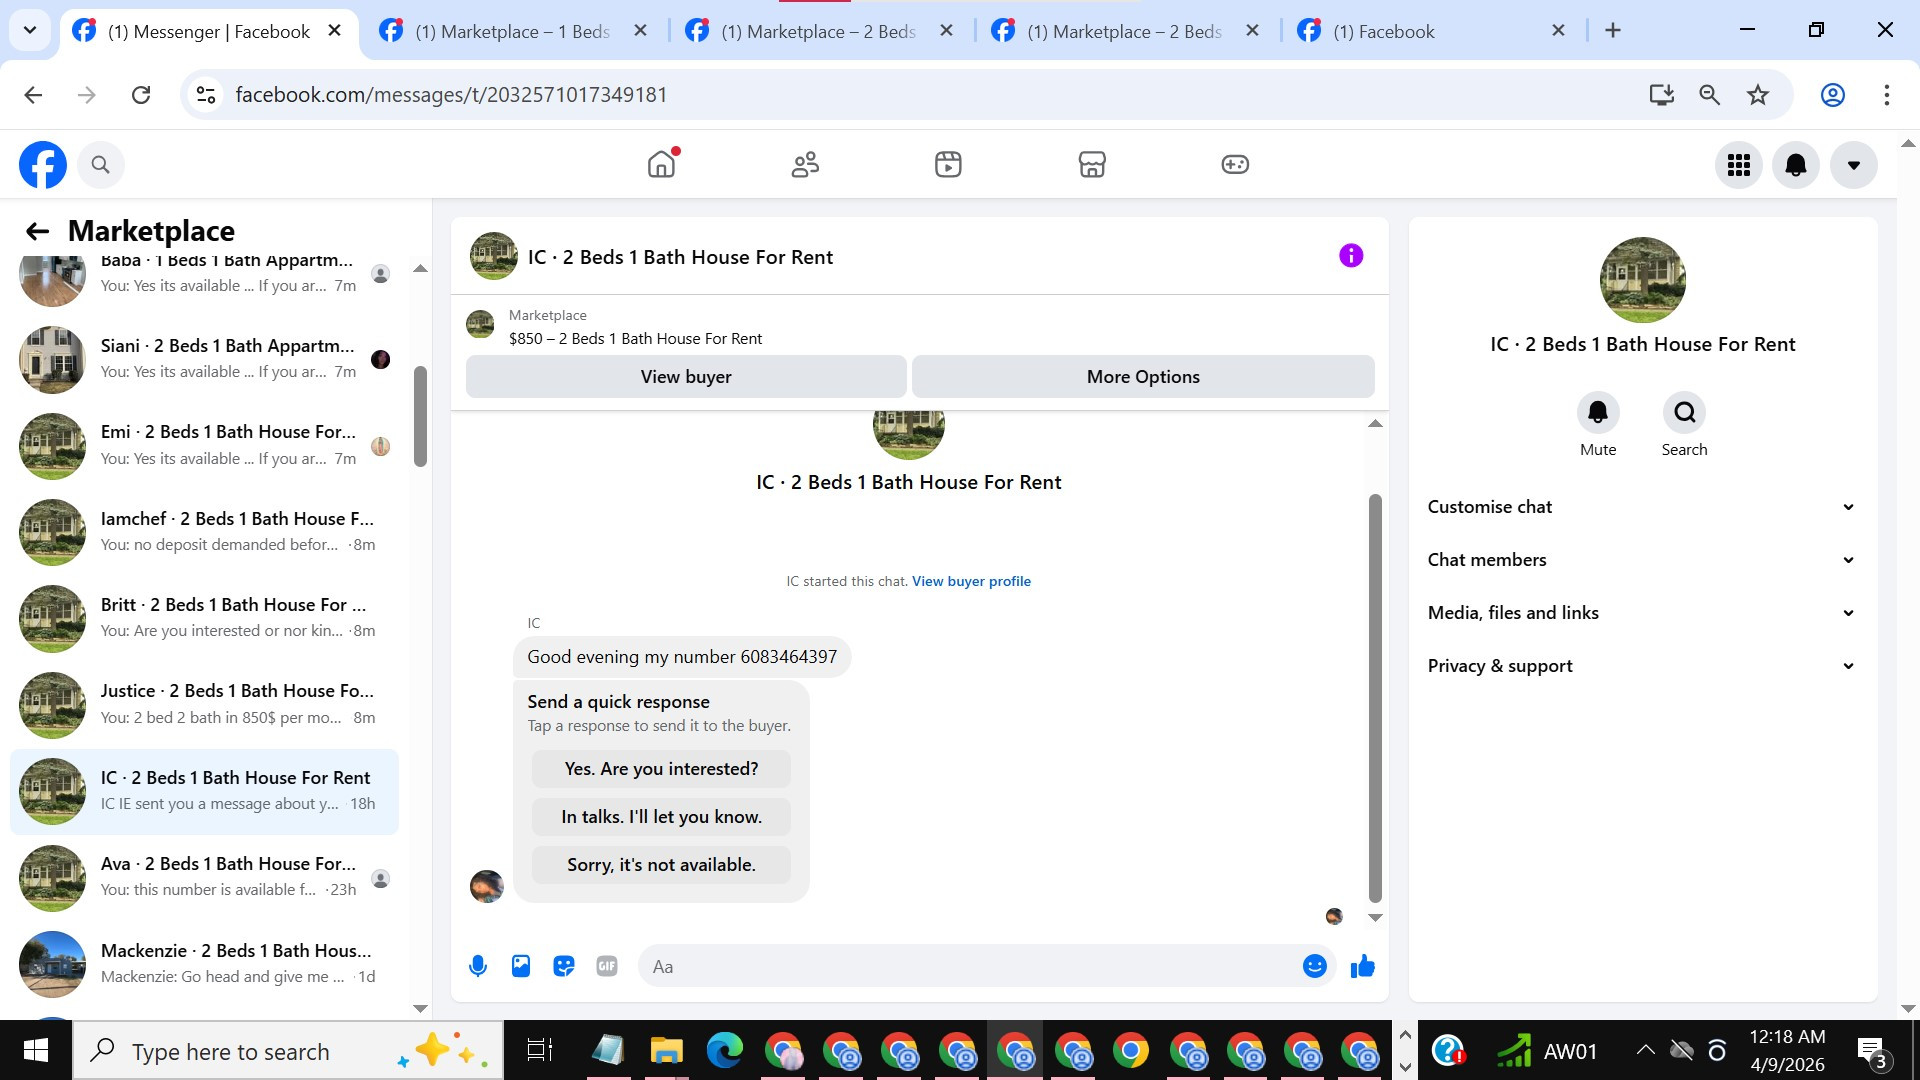The image size is (1920, 1080).
Task: Open the sticker picker icon
Action: [564, 966]
